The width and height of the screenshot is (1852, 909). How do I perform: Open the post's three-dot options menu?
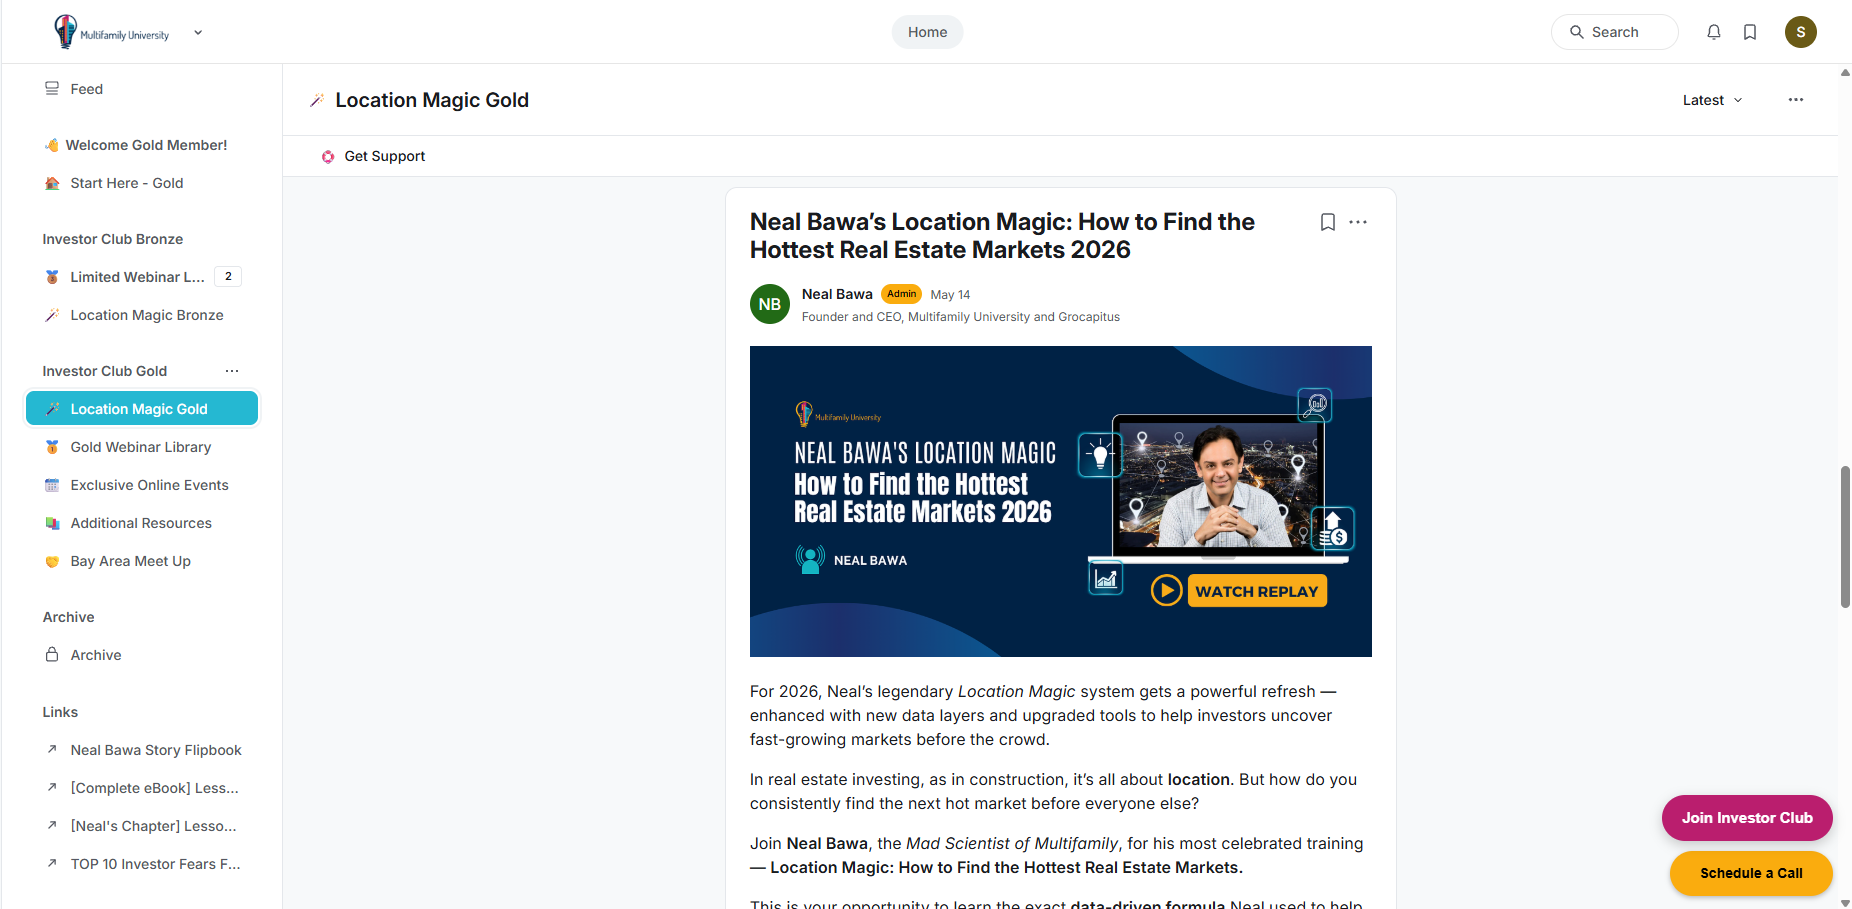[1358, 222]
